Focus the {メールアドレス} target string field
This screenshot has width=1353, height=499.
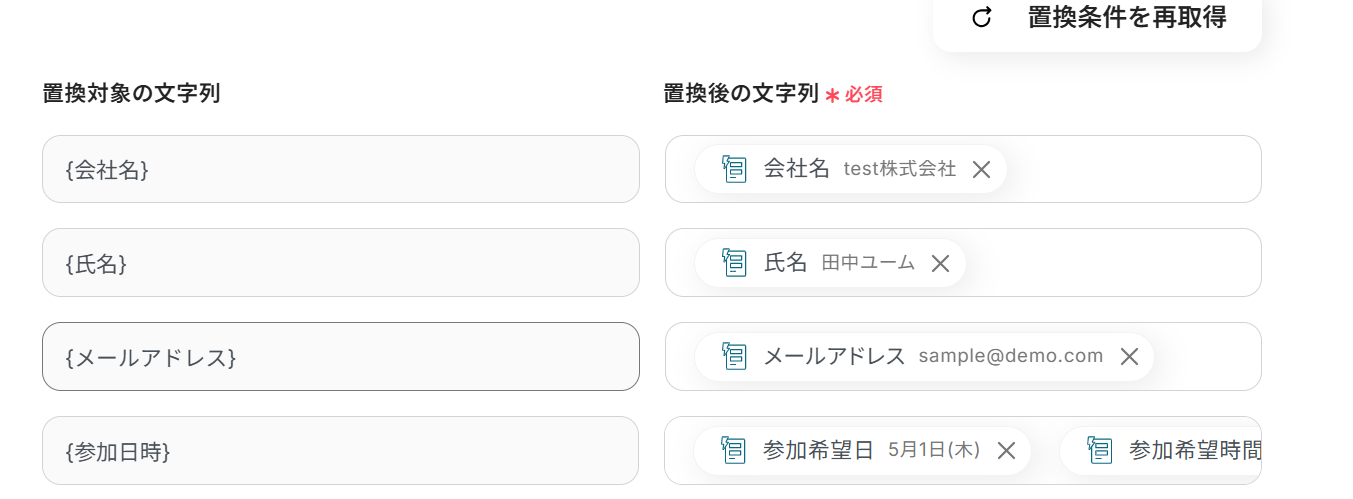click(x=340, y=357)
